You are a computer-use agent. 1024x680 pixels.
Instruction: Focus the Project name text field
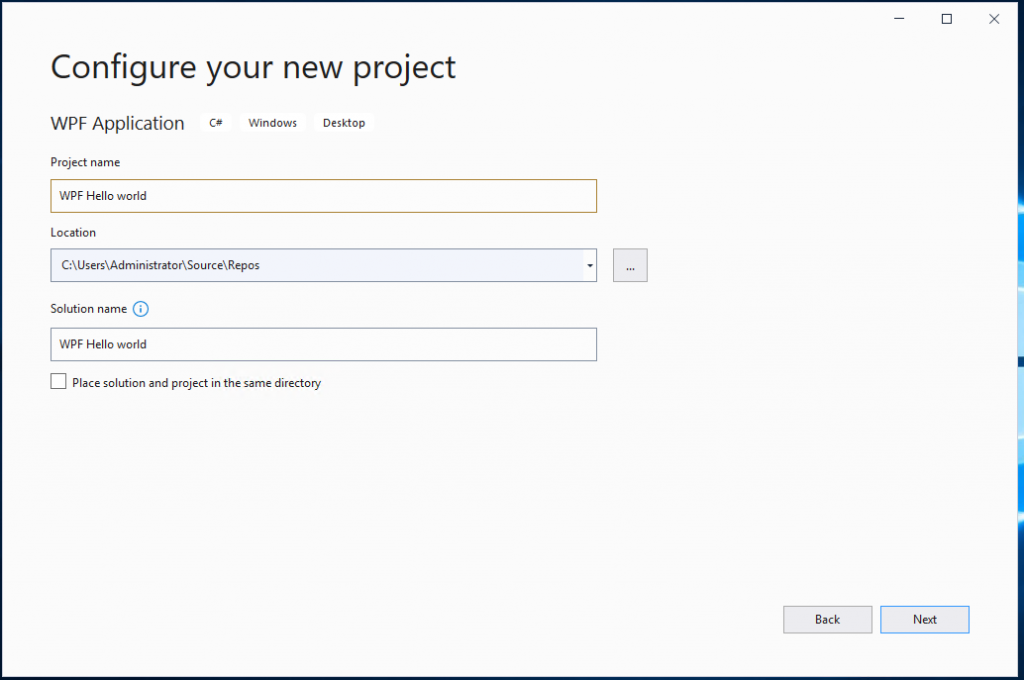(323, 196)
